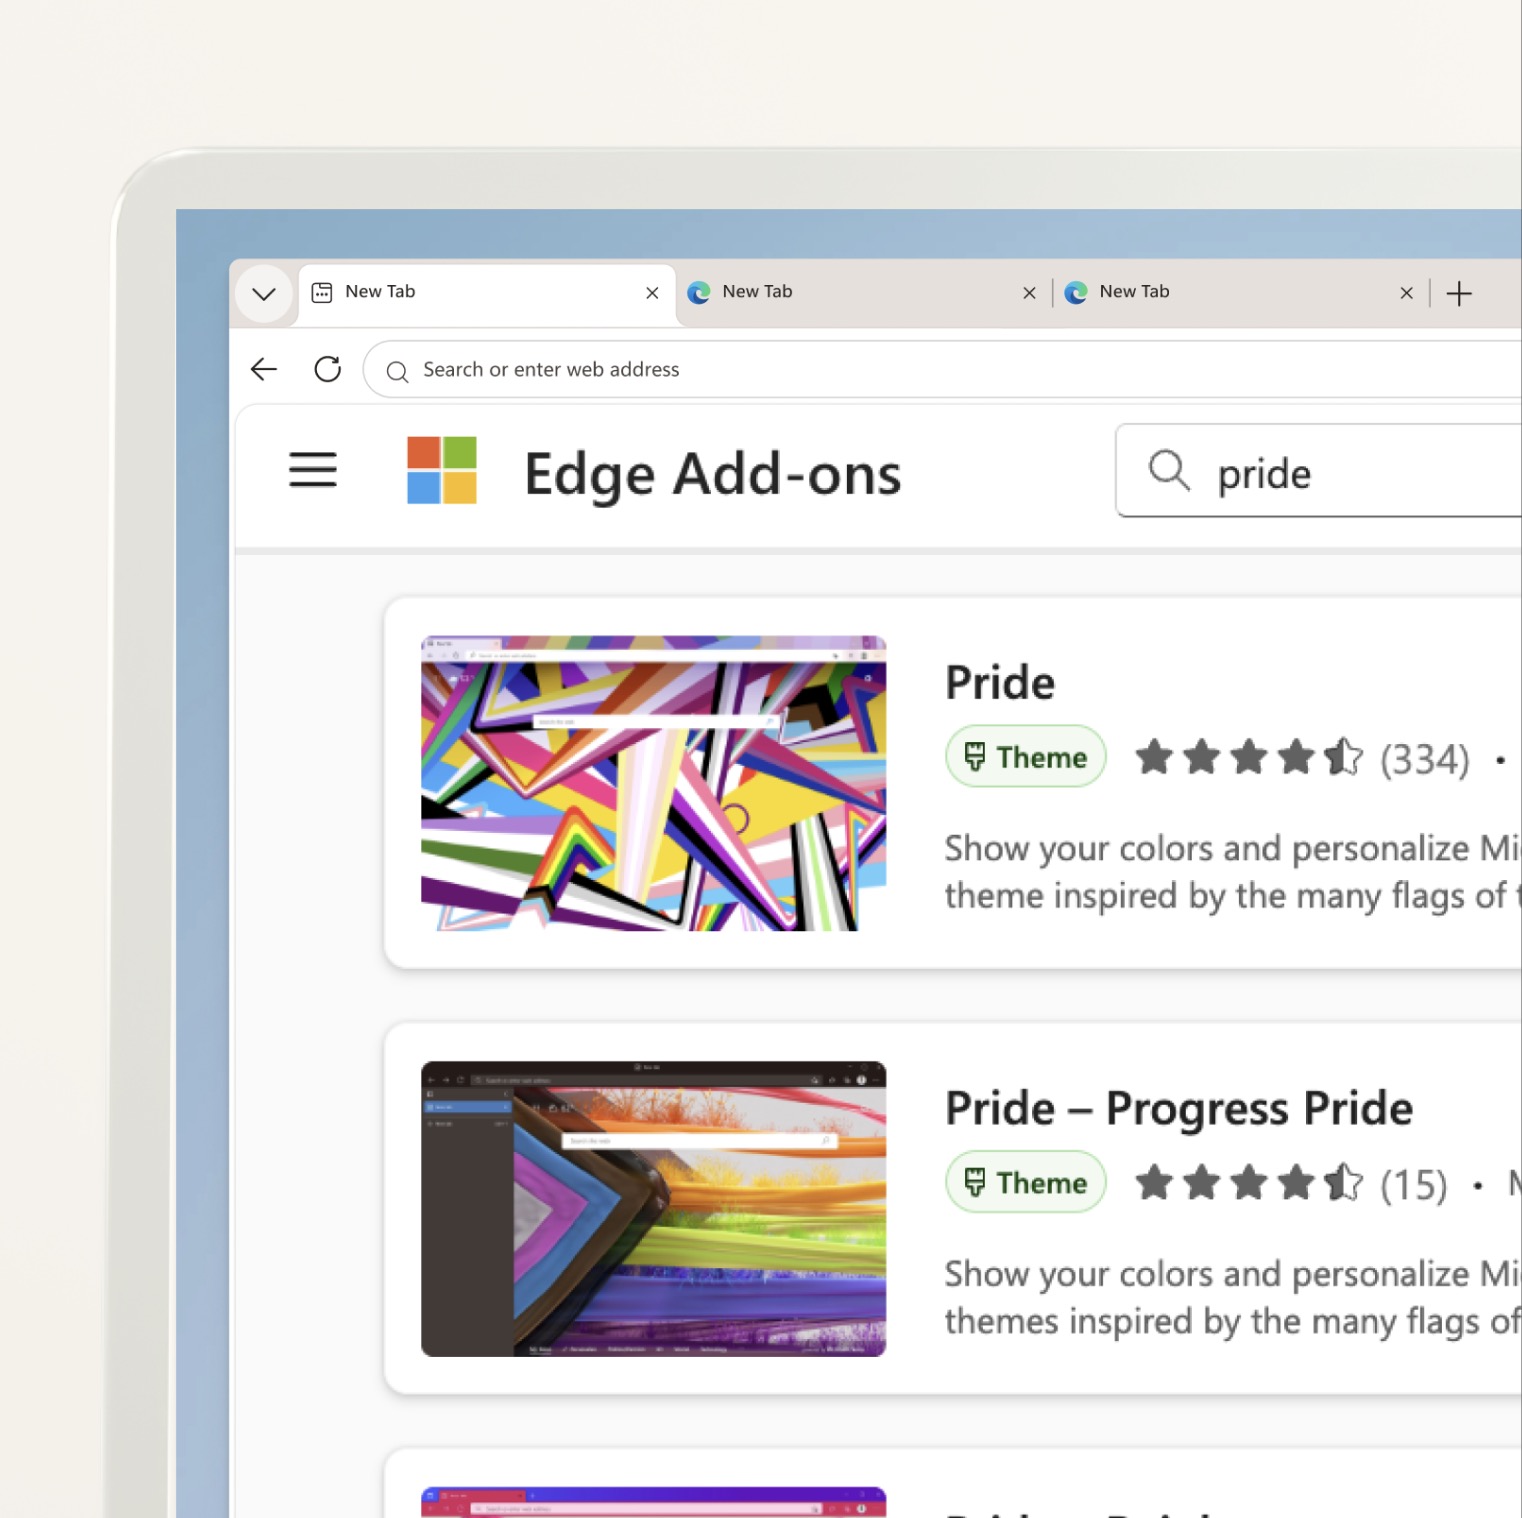Switch to the second New Tab tab
Image resolution: width=1522 pixels, height=1518 pixels.
click(x=864, y=292)
